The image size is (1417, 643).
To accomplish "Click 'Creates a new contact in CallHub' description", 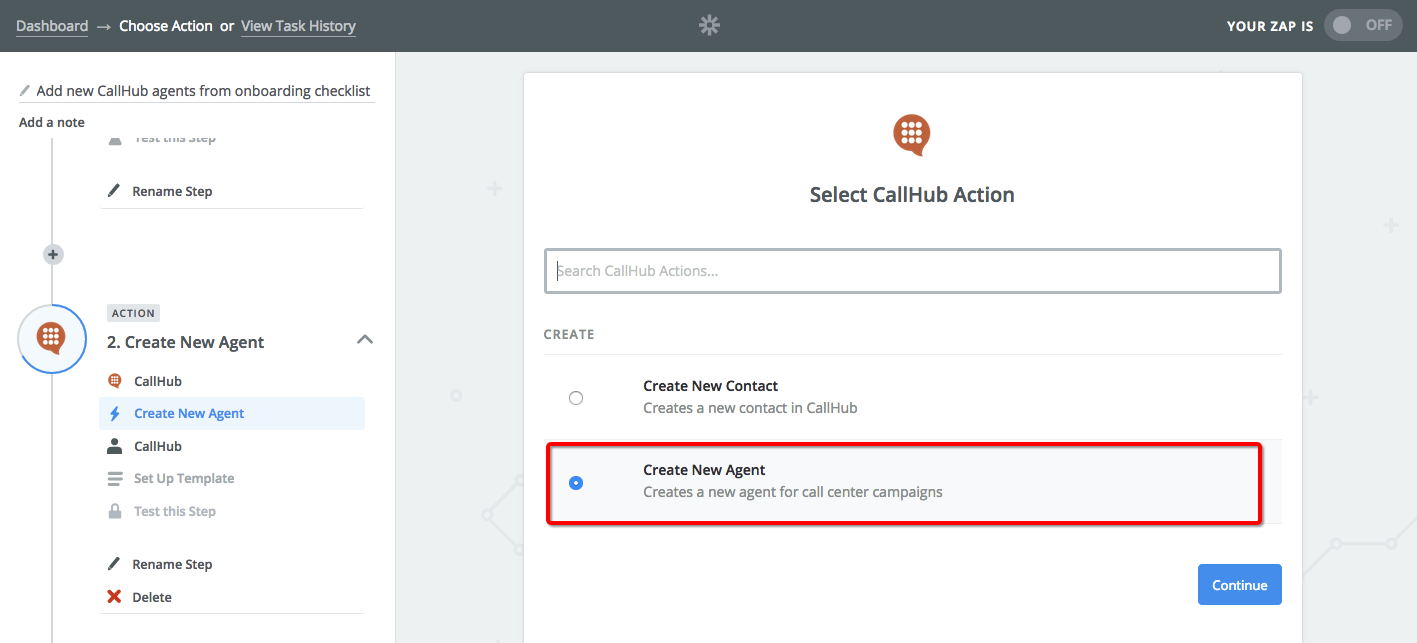I will 750,408.
